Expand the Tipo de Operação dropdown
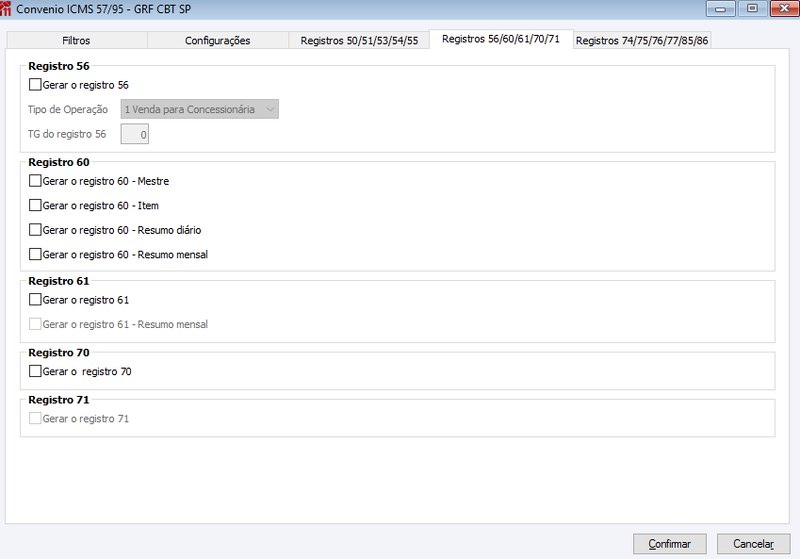 pos(199,109)
